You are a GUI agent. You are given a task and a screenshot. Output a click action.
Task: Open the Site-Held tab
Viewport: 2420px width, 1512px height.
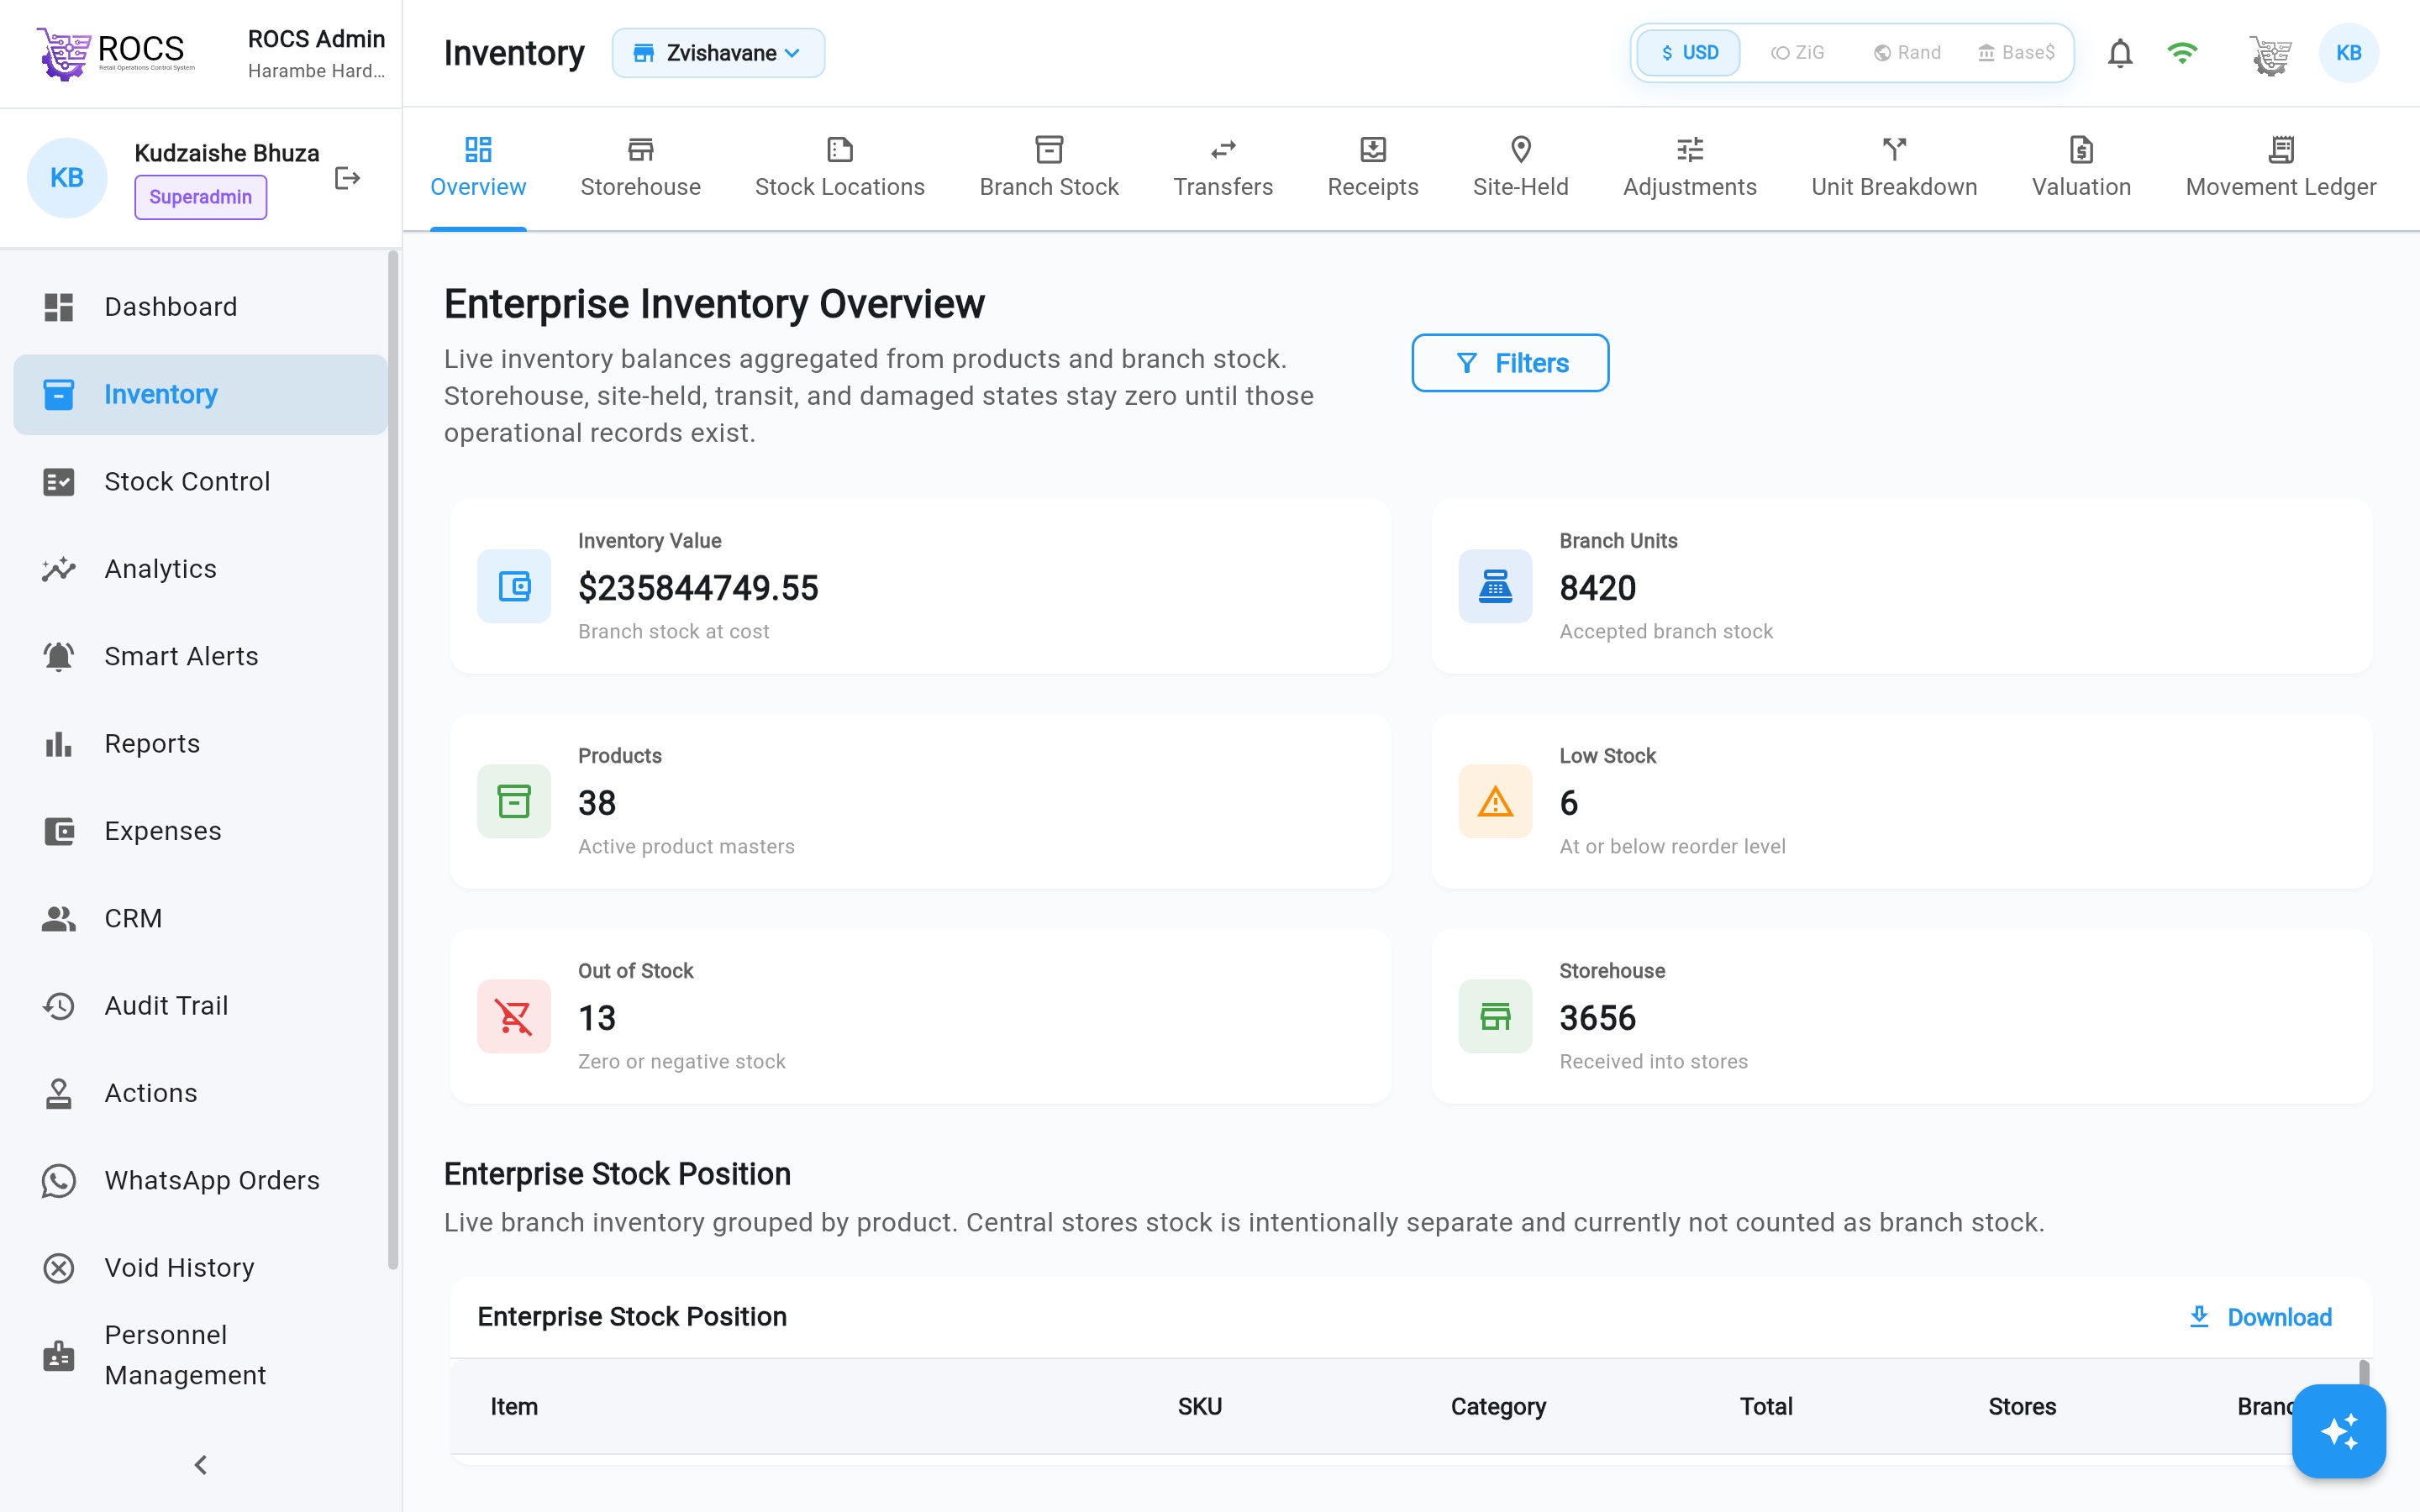pos(1520,168)
